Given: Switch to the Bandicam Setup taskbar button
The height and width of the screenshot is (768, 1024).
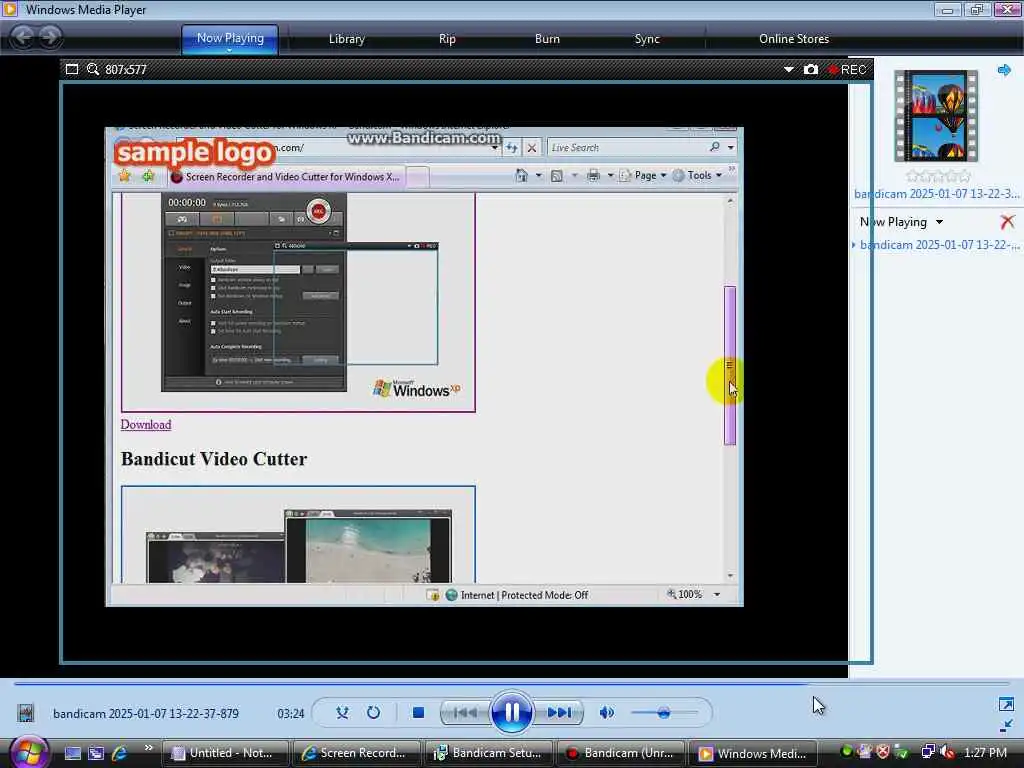Looking at the screenshot, I should 490,753.
